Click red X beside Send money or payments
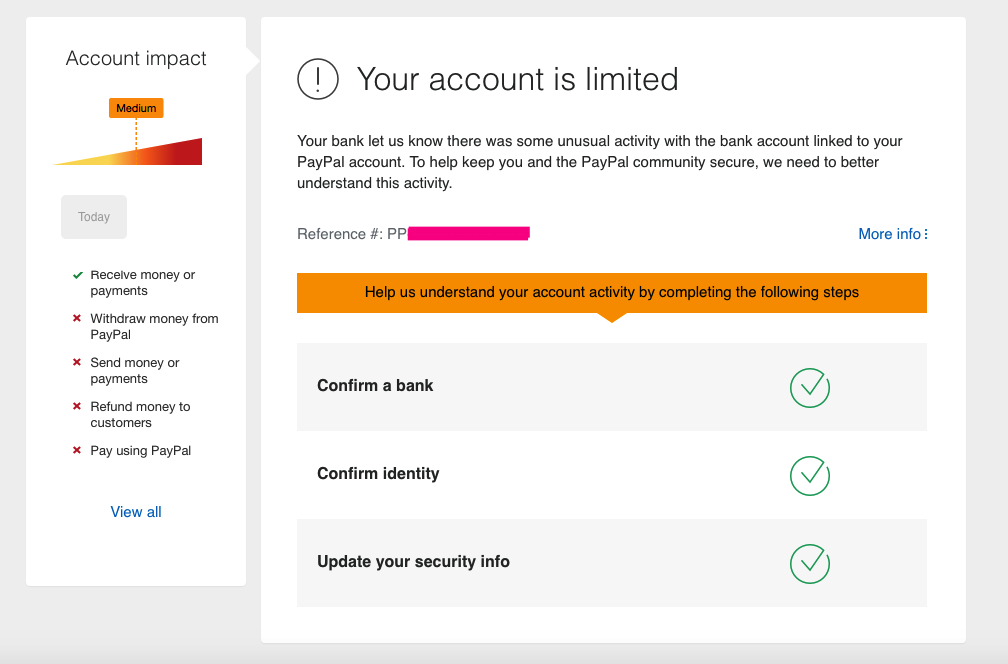Image resolution: width=1008 pixels, height=664 pixels. click(x=77, y=363)
